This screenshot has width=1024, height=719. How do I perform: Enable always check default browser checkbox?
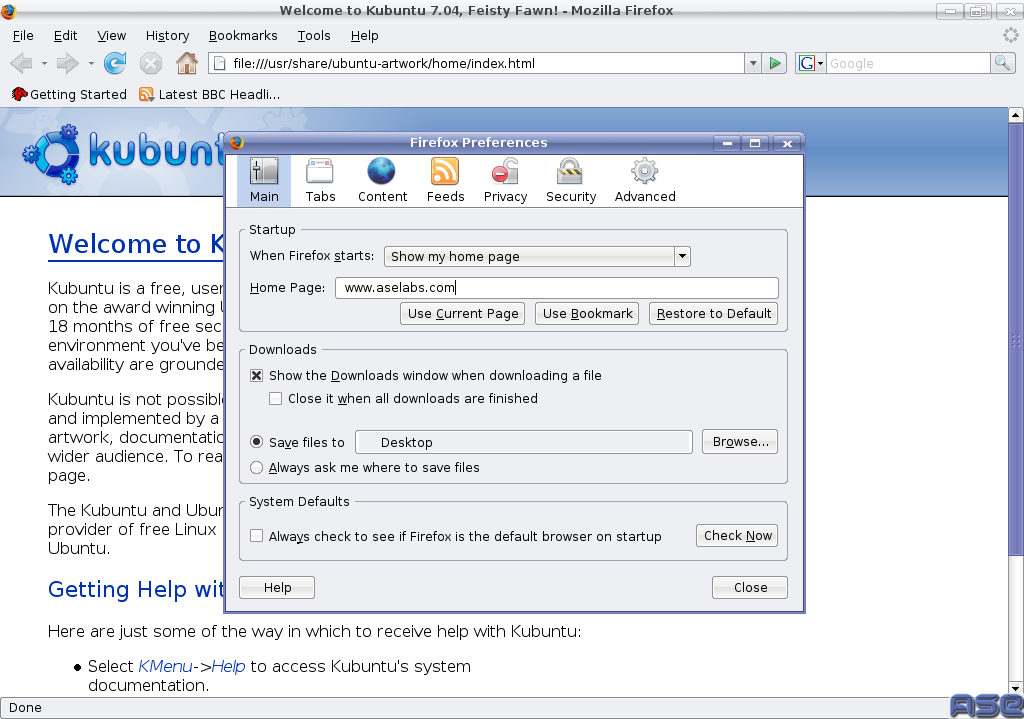[x=257, y=536]
